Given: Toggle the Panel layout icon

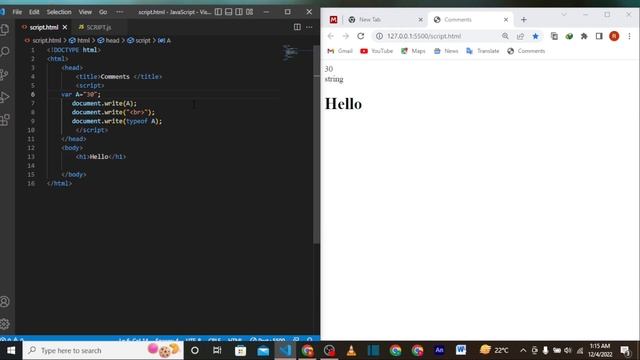Looking at the screenshot, I should [x=229, y=12].
